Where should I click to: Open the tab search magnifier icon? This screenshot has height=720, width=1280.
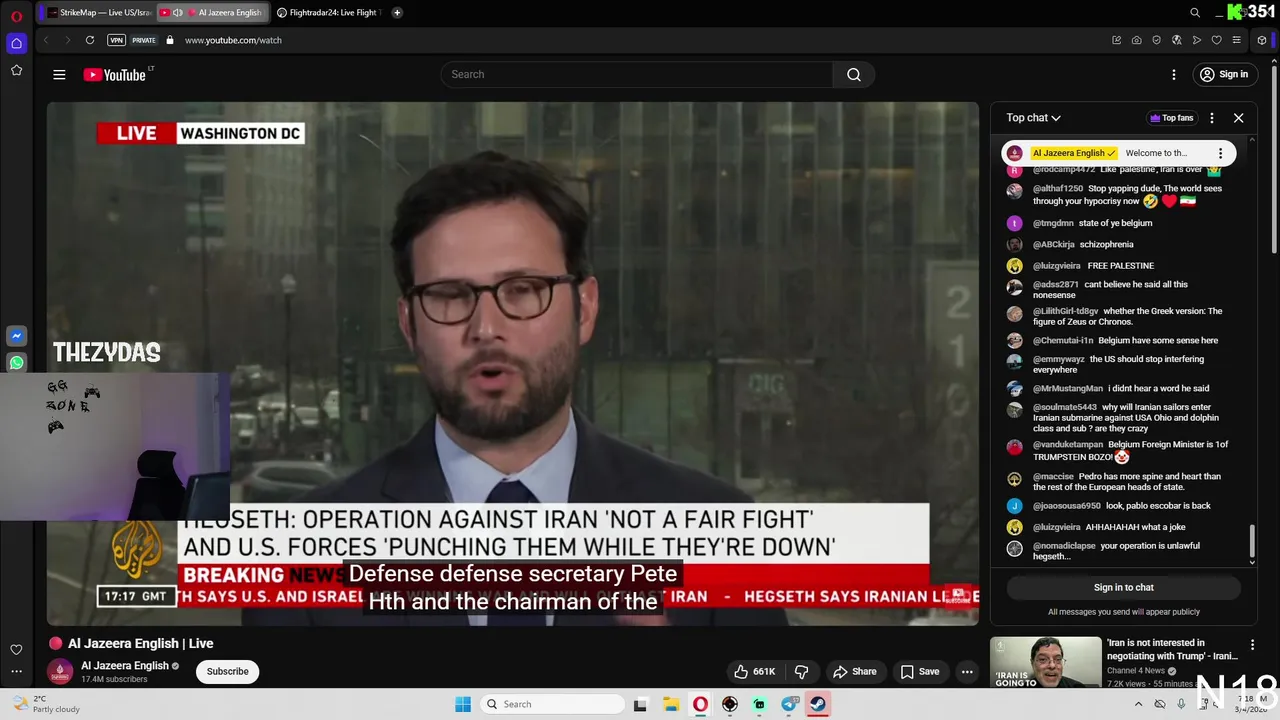click(x=1195, y=13)
